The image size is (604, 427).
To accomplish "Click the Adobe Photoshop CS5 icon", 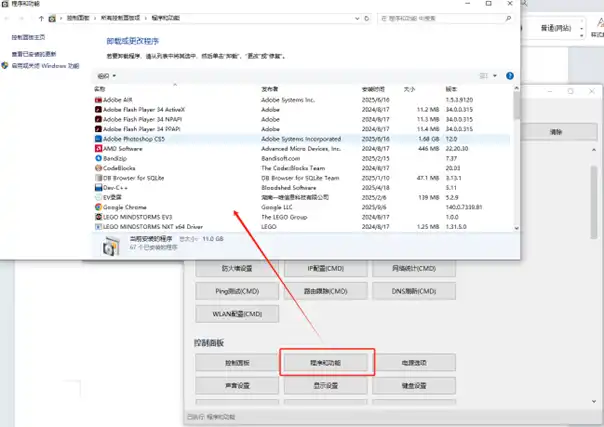I will [98, 139].
